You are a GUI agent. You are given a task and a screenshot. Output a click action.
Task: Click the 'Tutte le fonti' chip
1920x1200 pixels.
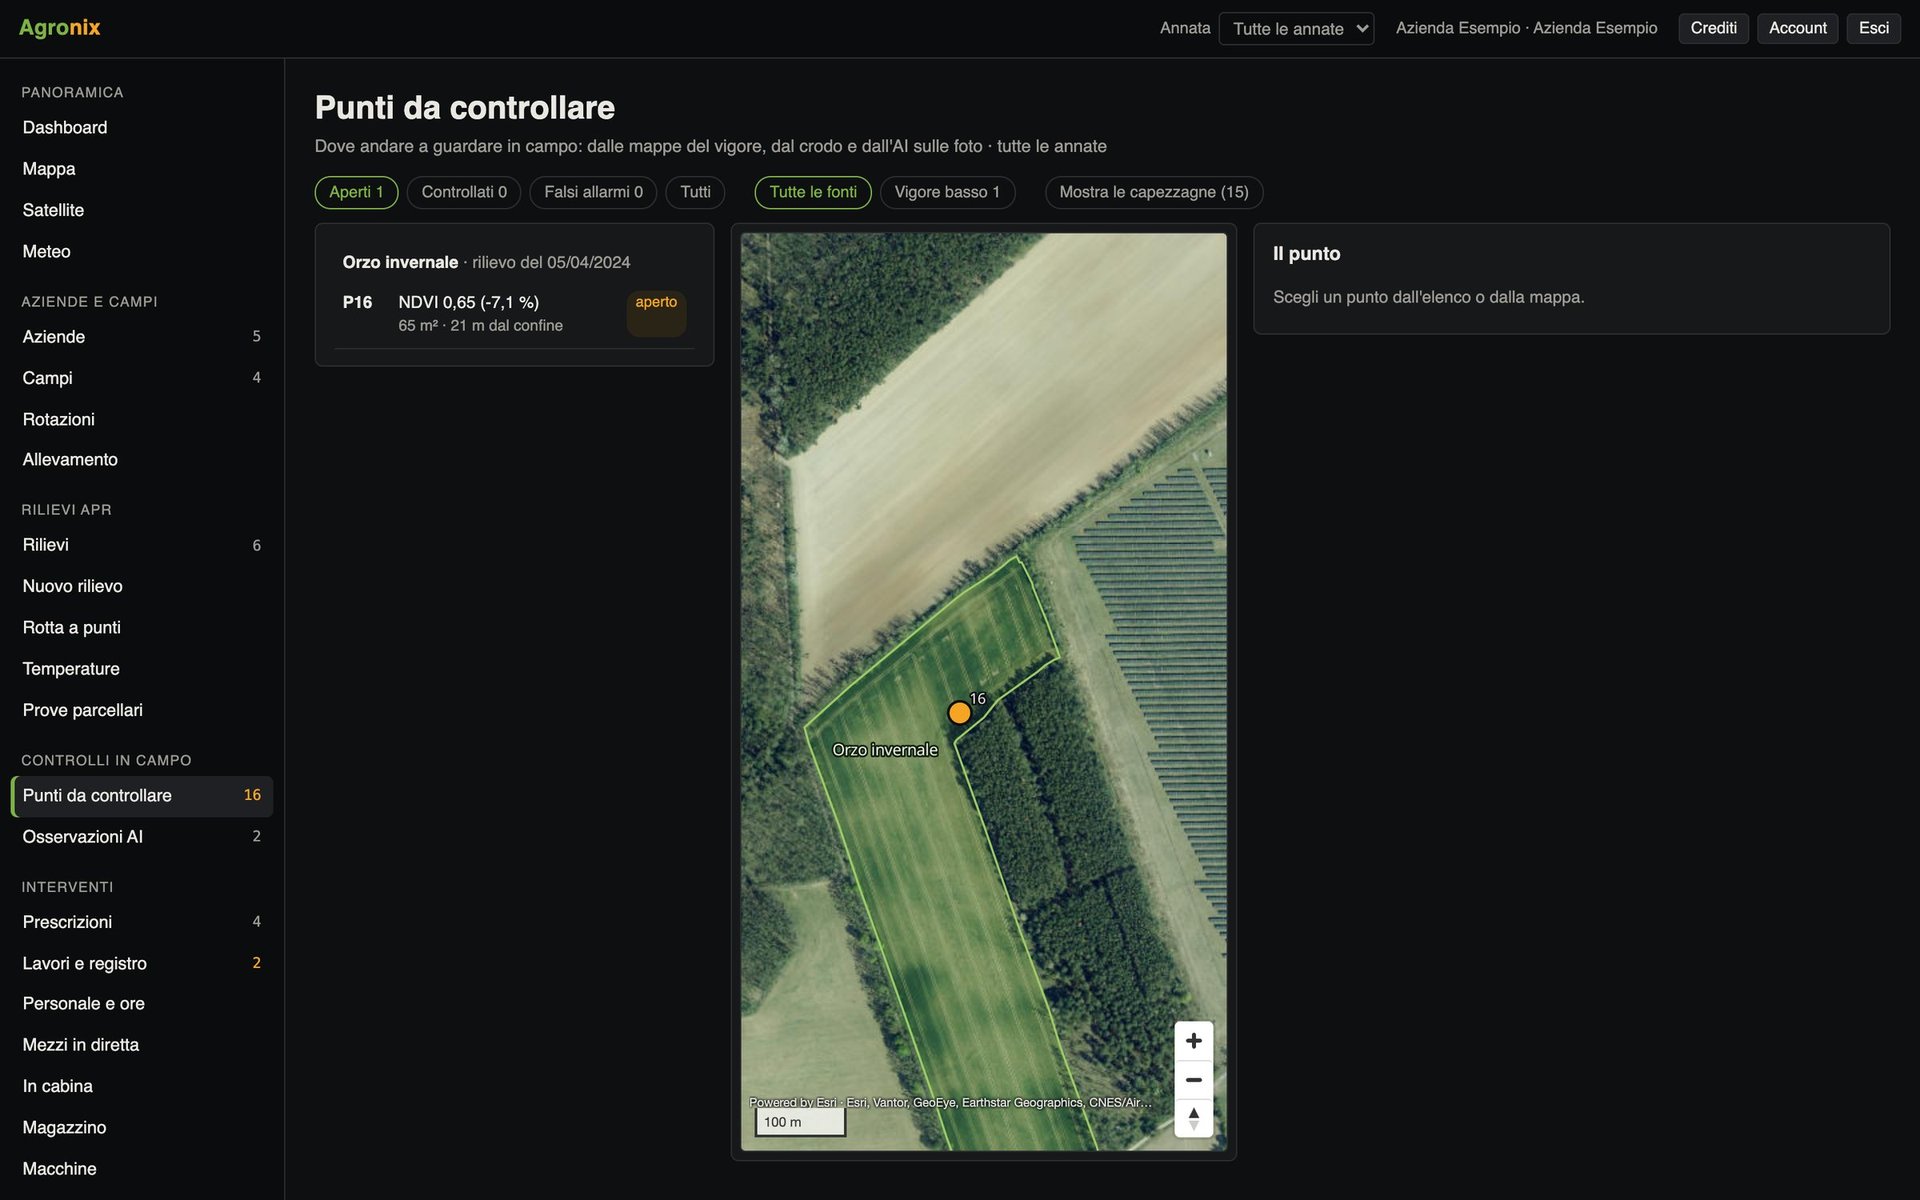coord(813,192)
